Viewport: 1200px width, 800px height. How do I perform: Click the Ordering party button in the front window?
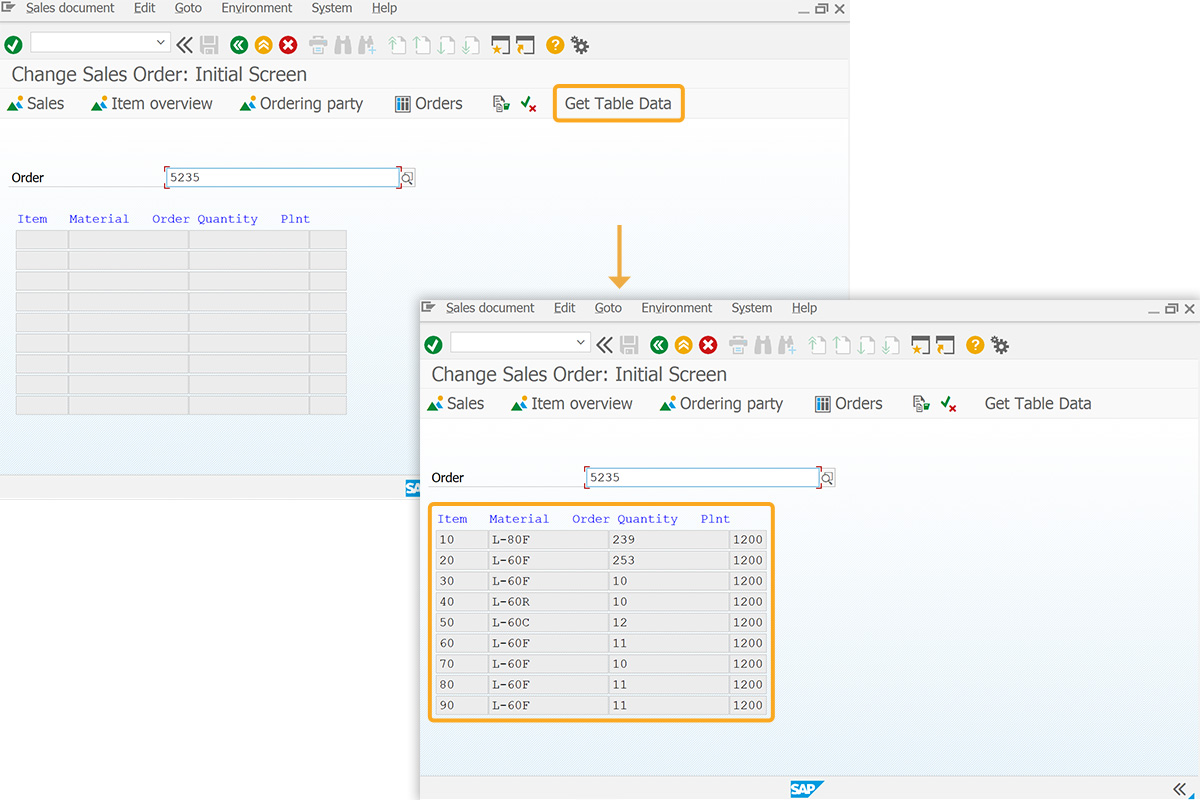click(x=722, y=404)
